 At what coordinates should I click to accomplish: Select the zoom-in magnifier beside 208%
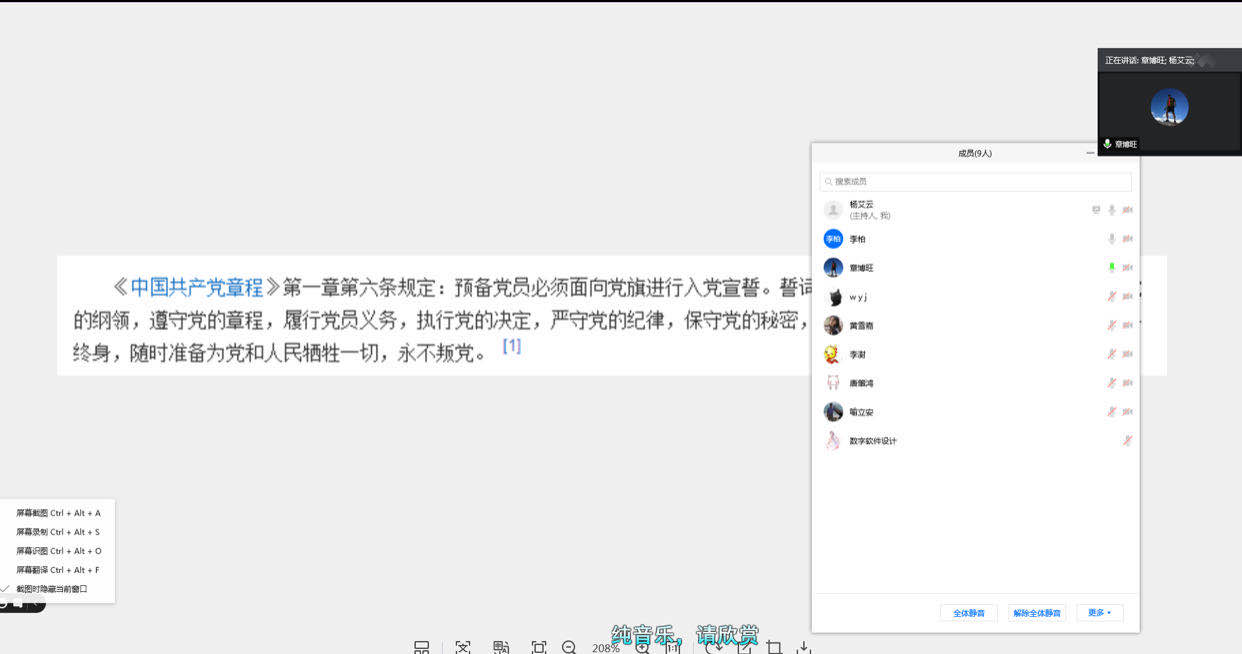[x=644, y=648]
